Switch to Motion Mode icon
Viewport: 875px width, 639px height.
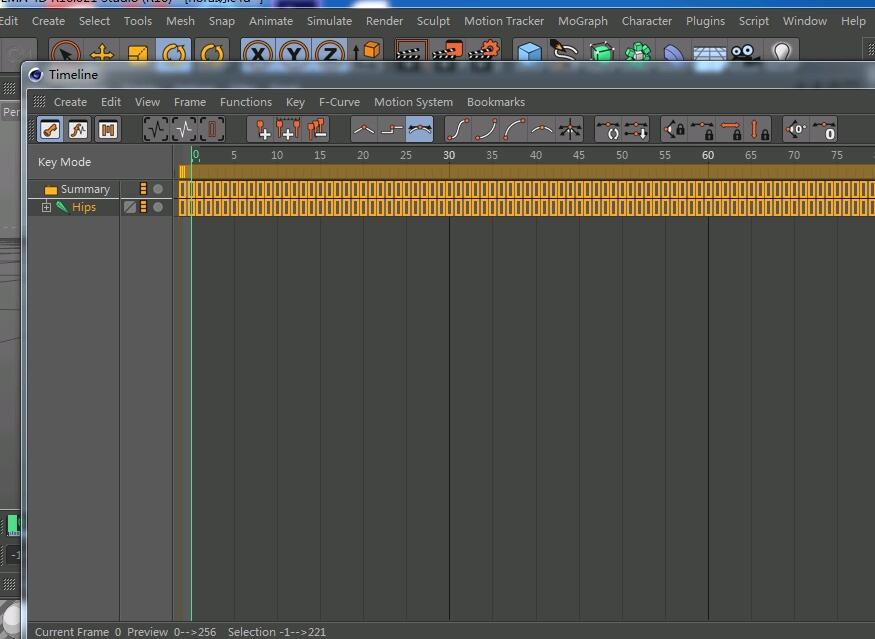[x=107, y=130]
